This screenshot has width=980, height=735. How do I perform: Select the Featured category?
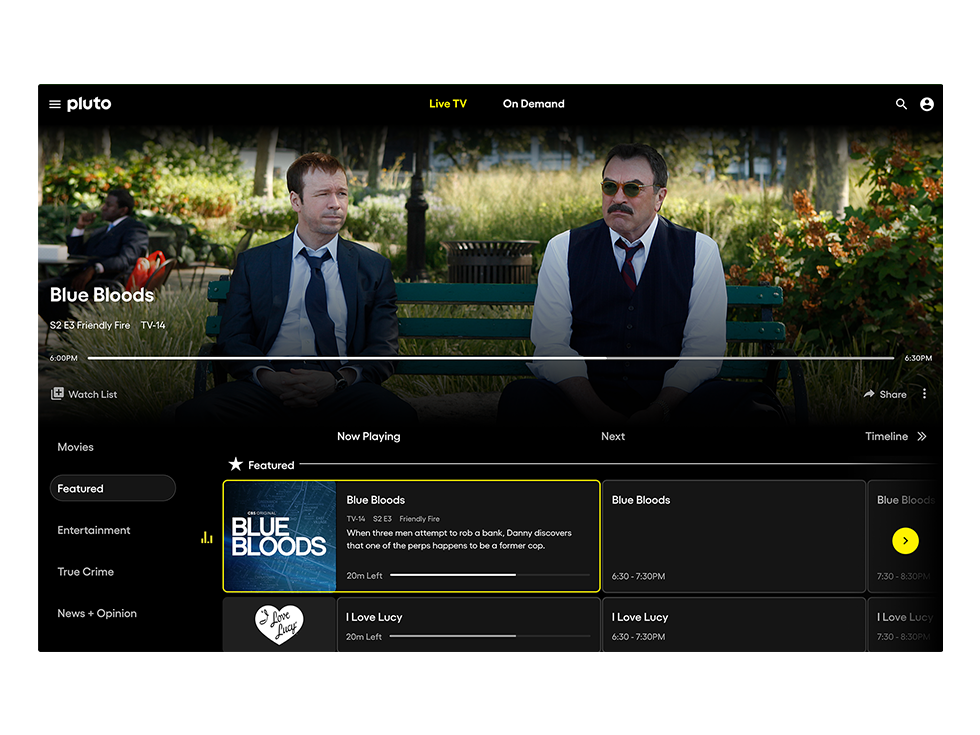[112, 488]
